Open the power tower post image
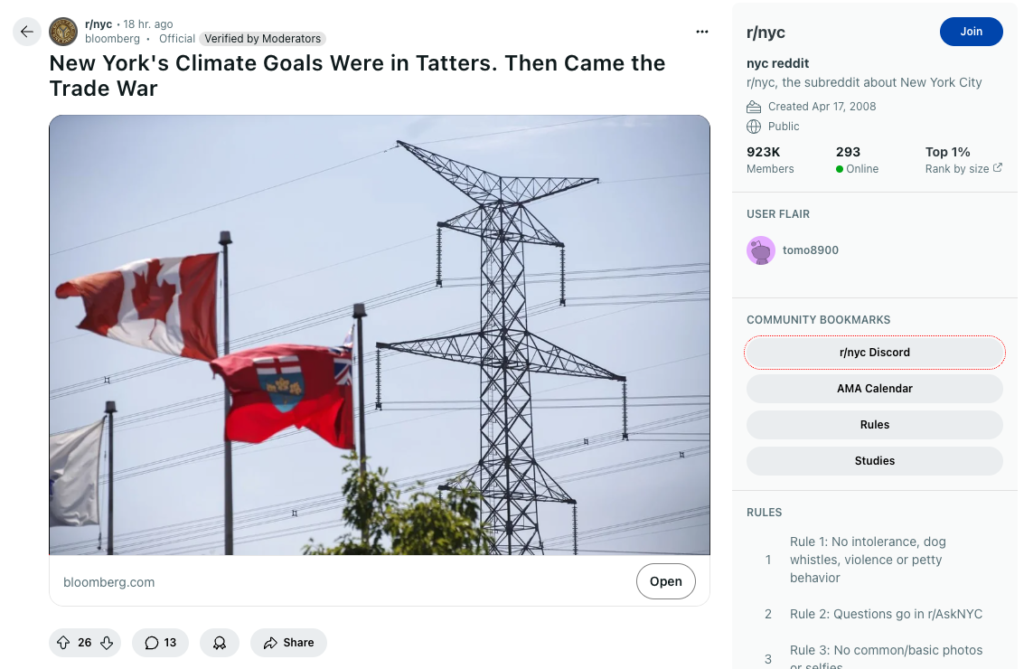Image resolution: width=1024 pixels, height=669 pixels. click(x=379, y=335)
